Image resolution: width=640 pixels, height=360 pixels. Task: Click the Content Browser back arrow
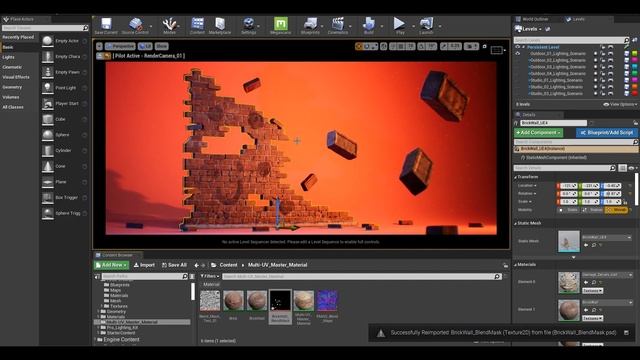click(196, 265)
